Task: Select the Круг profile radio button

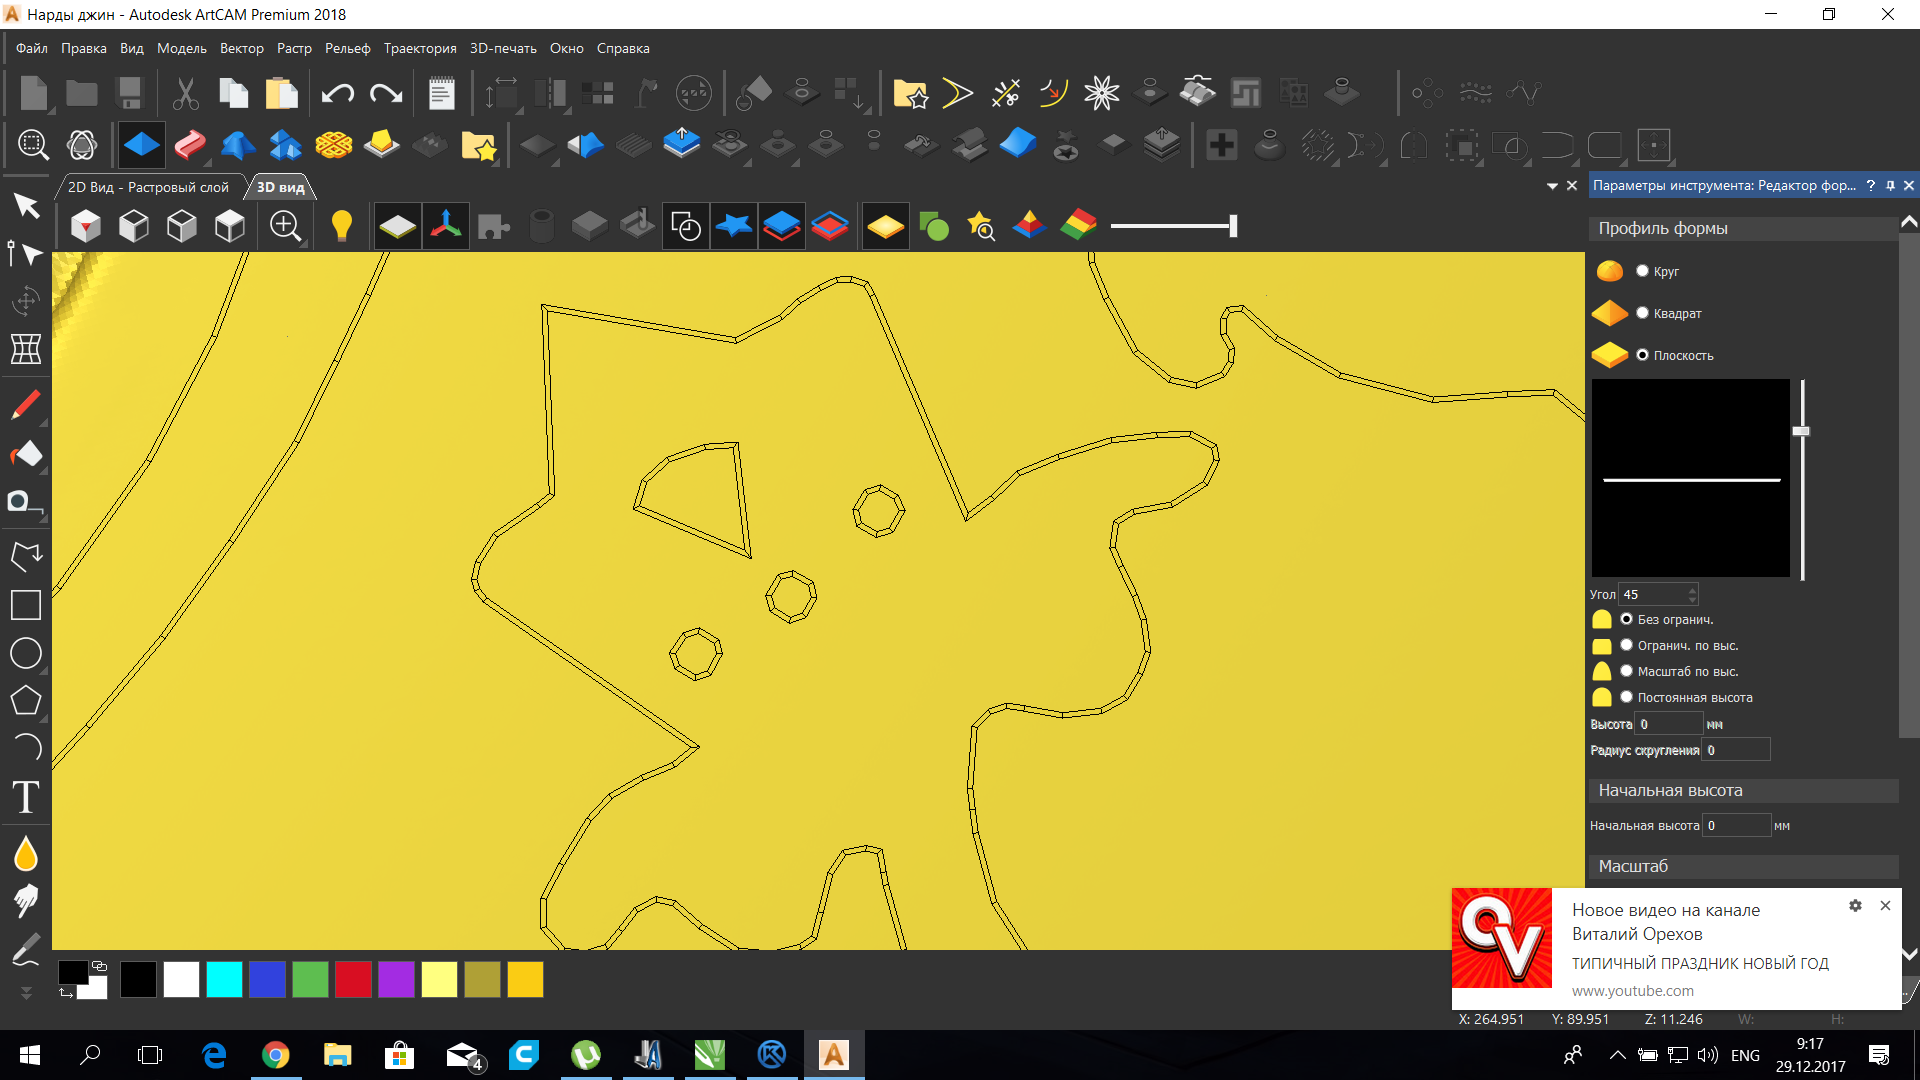Action: (1642, 271)
